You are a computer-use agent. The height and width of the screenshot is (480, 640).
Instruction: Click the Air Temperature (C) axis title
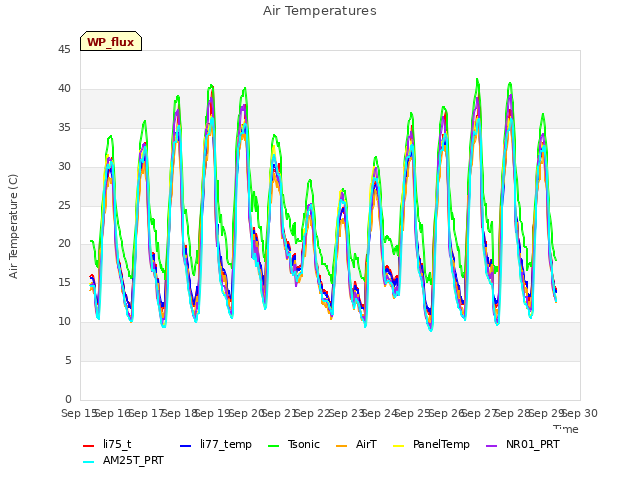click(13, 226)
